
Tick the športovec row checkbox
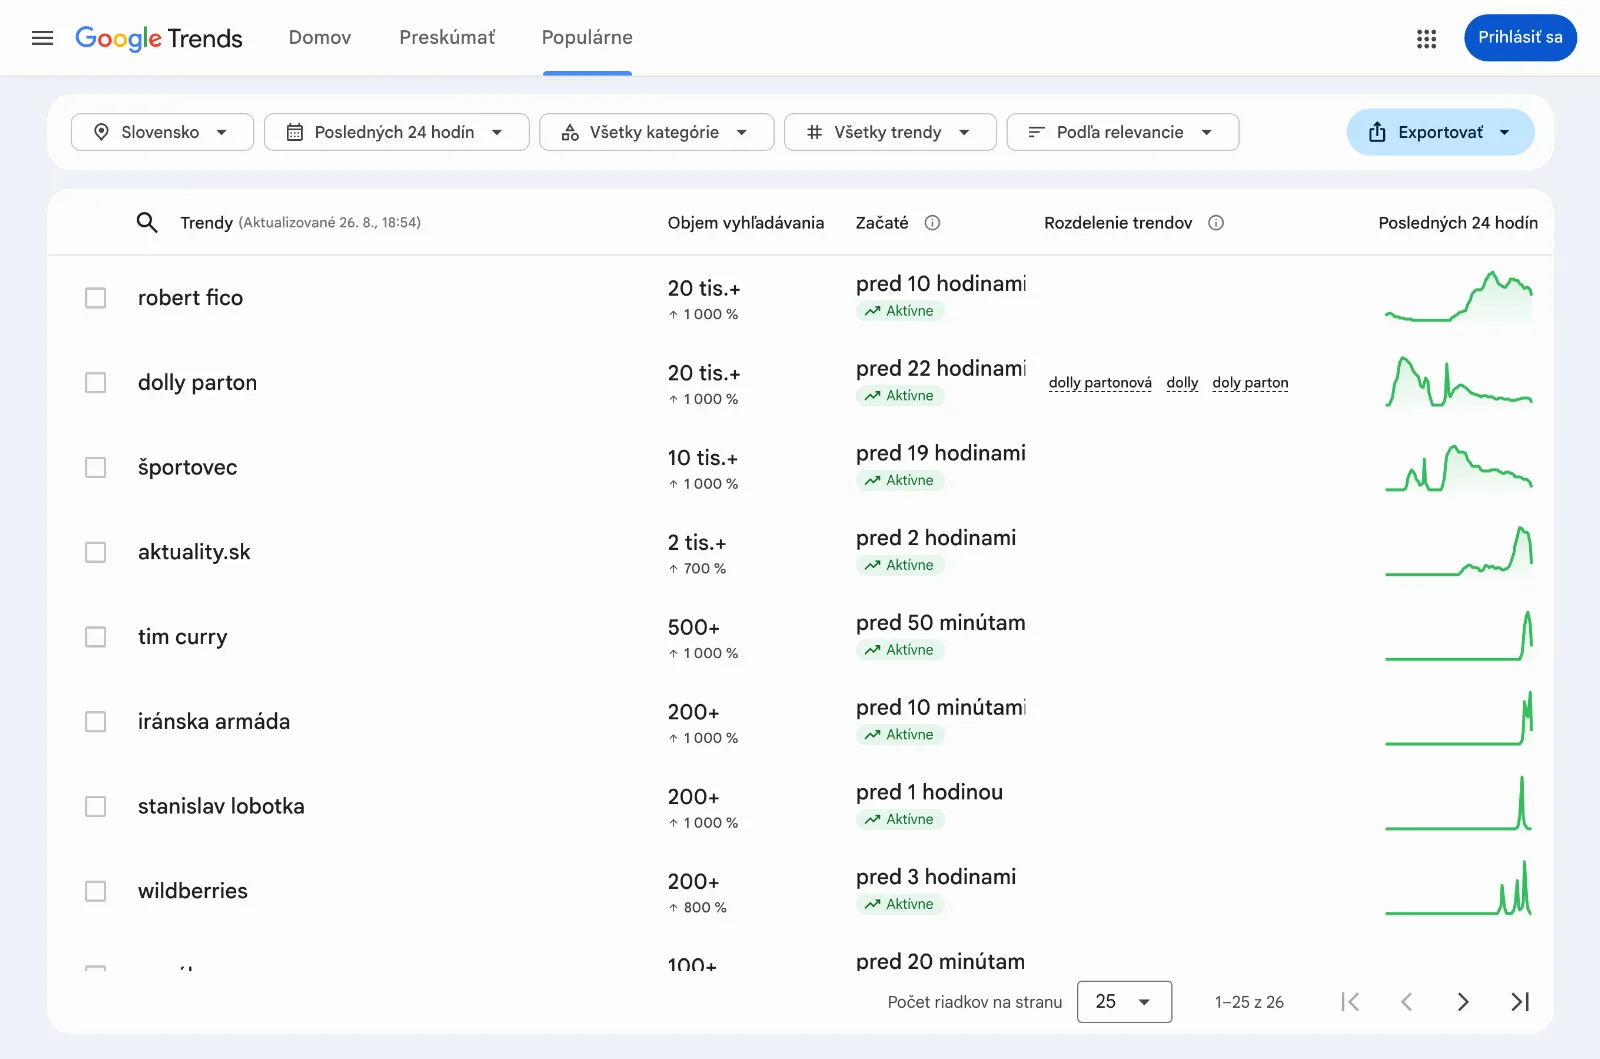pyautogui.click(x=95, y=467)
